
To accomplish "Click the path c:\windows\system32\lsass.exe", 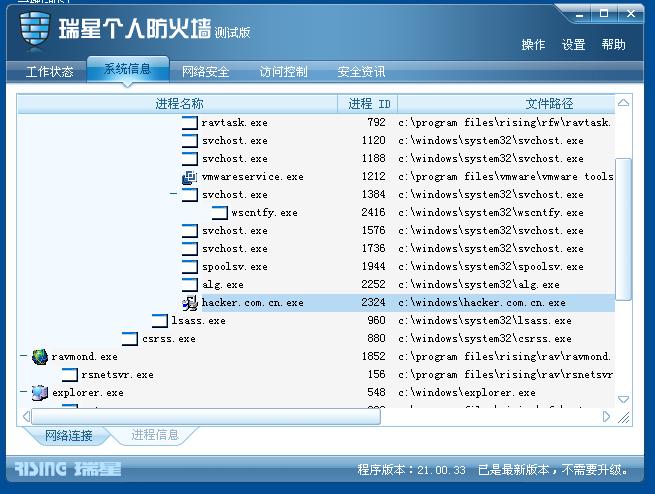I will coord(485,320).
